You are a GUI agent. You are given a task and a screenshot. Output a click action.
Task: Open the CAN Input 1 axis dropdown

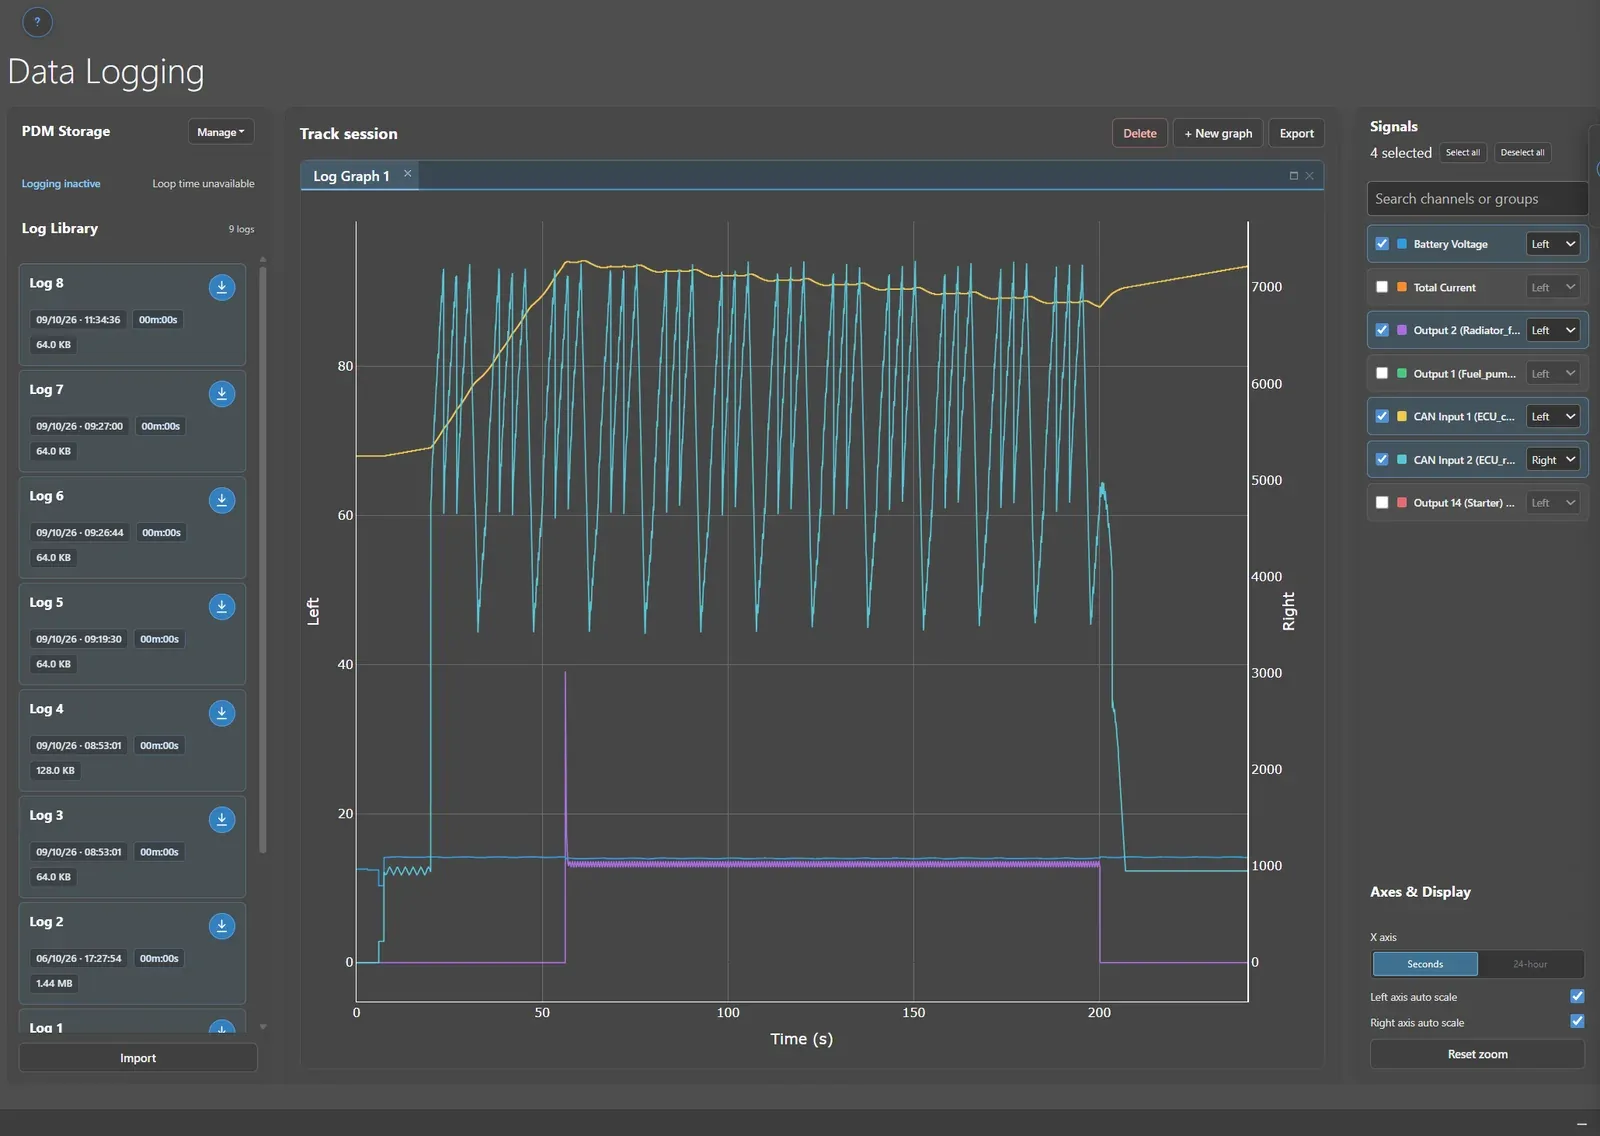tap(1553, 417)
